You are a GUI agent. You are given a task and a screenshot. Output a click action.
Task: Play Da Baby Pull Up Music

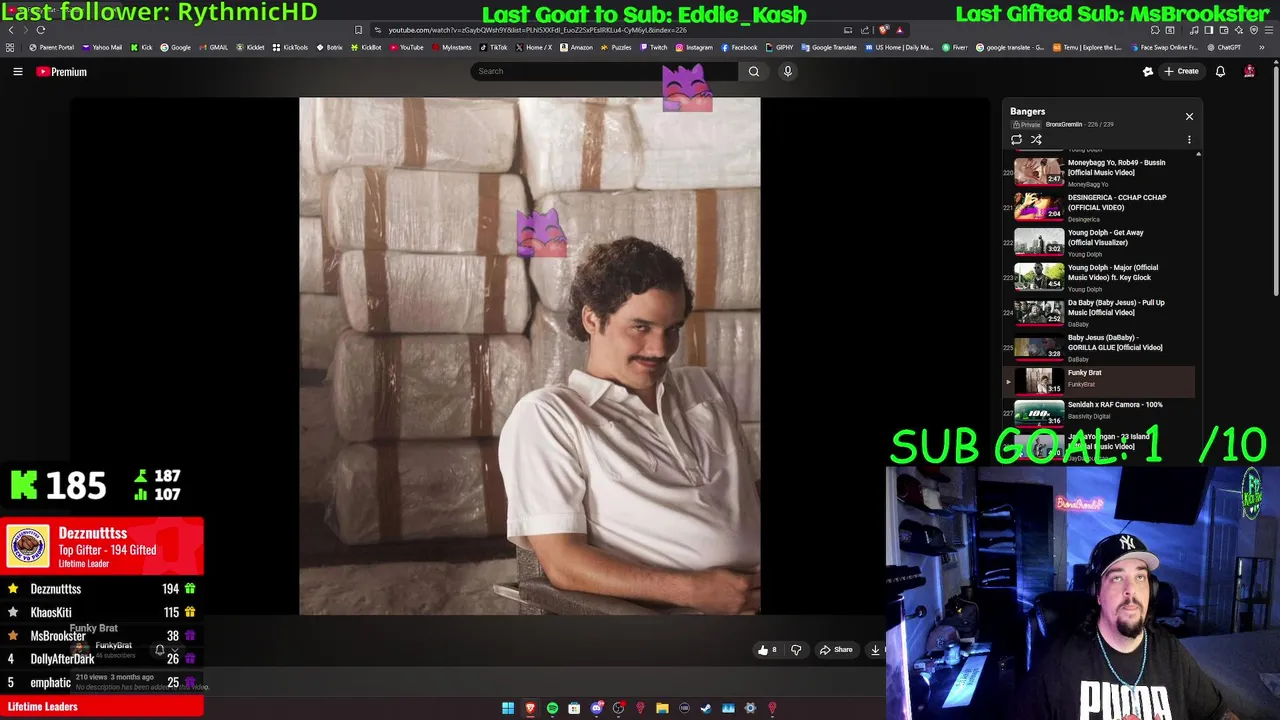(x=1100, y=312)
